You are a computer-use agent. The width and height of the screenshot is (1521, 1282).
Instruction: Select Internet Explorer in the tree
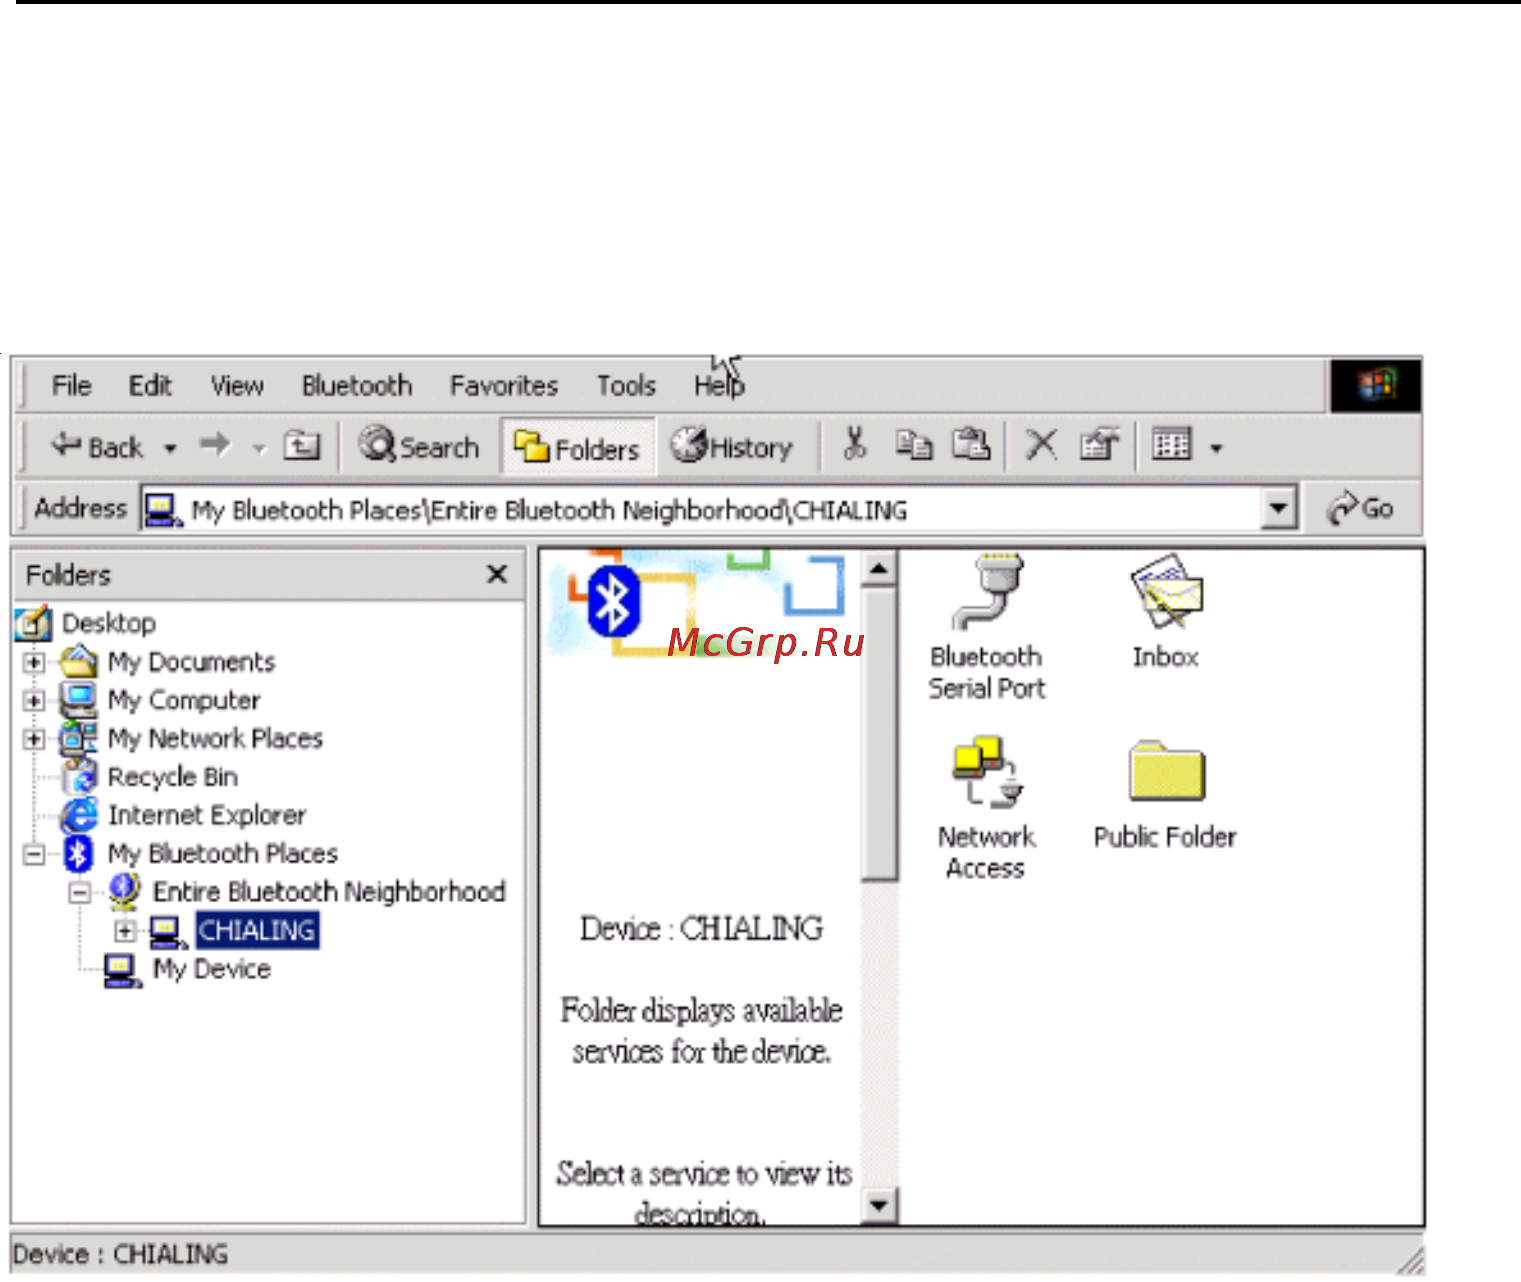(x=207, y=815)
